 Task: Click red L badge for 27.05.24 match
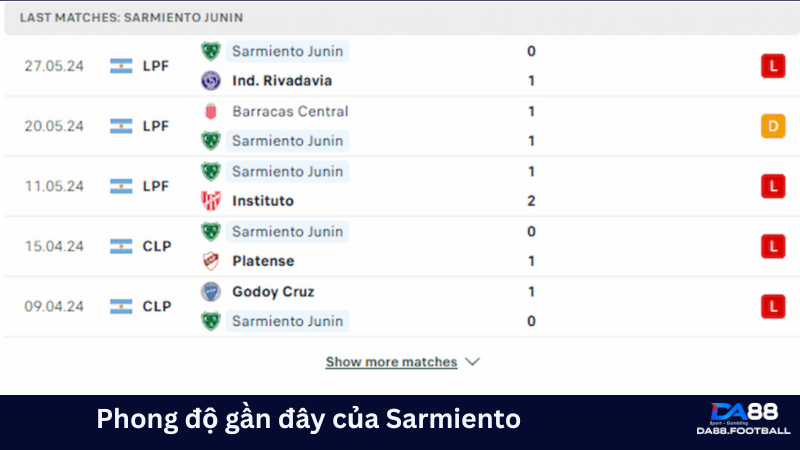772,66
